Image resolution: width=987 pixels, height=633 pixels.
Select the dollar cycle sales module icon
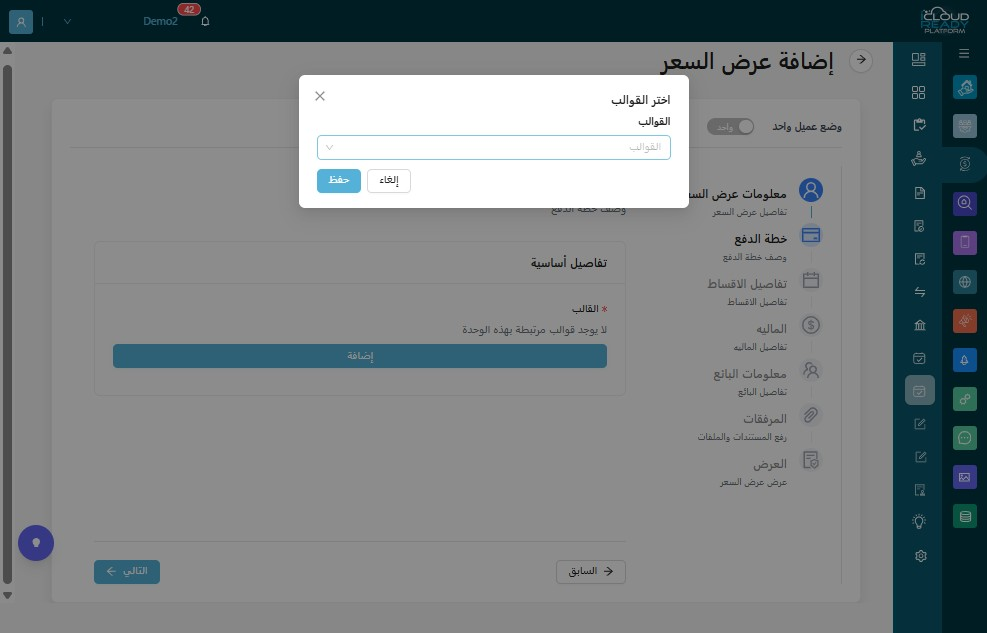[x=964, y=164]
